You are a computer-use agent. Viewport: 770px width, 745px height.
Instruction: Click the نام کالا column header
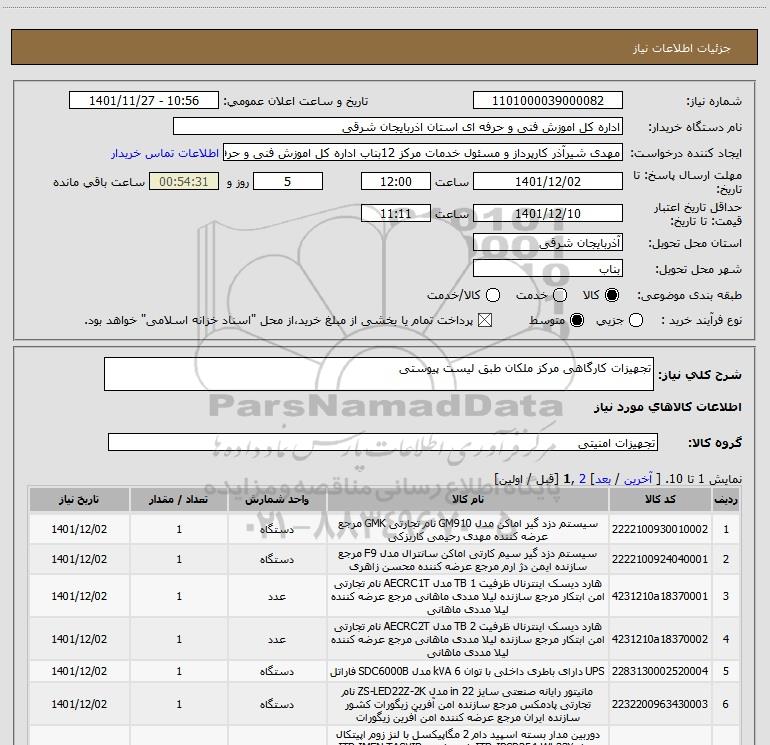[468, 499]
